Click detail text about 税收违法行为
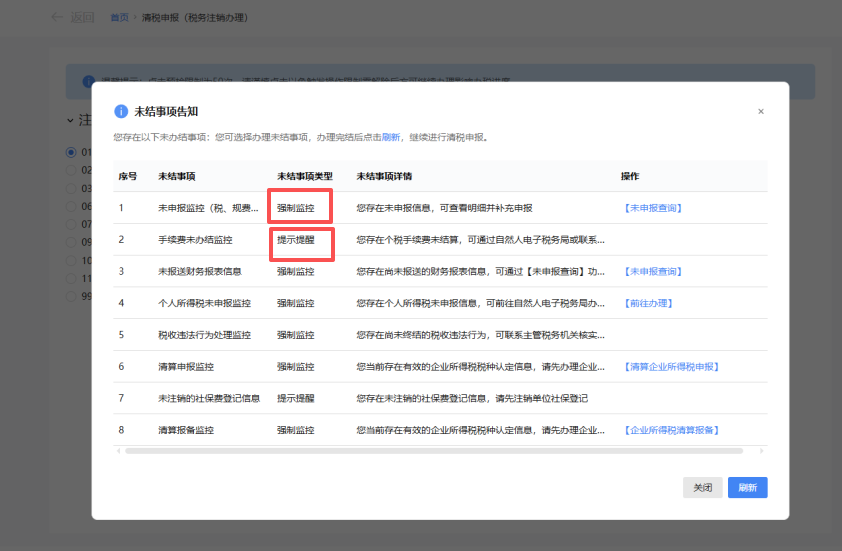This screenshot has height=551, width=842. tap(481, 335)
